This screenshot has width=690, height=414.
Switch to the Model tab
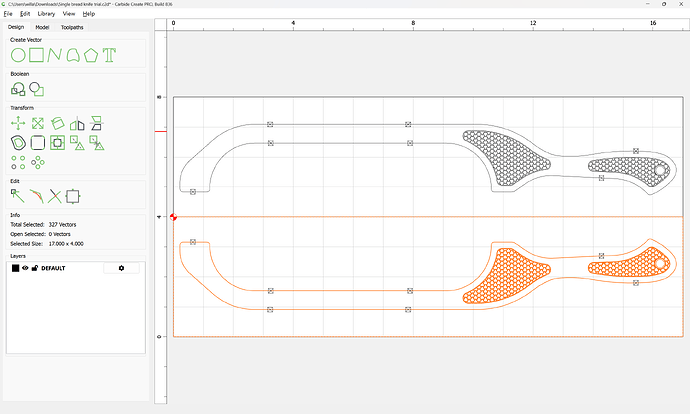(x=42, y=27)
